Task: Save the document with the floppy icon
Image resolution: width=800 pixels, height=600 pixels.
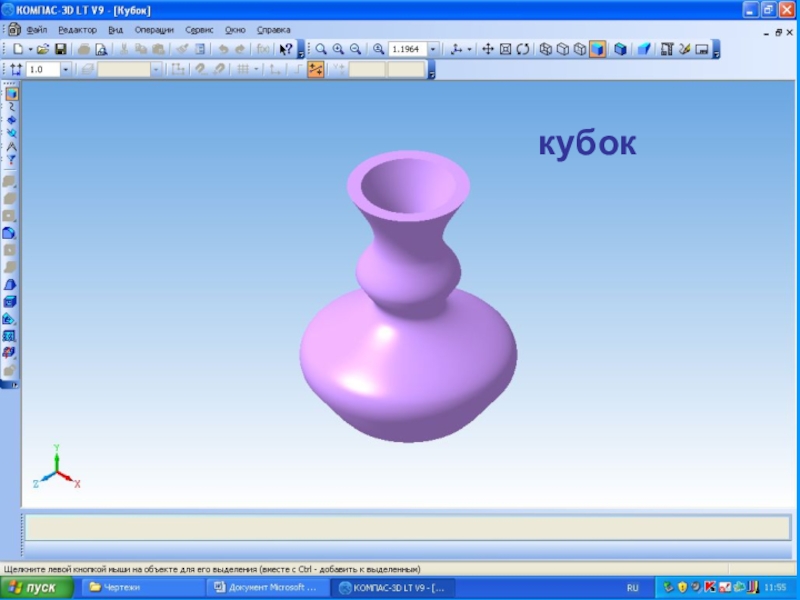Action: [60, 49]
